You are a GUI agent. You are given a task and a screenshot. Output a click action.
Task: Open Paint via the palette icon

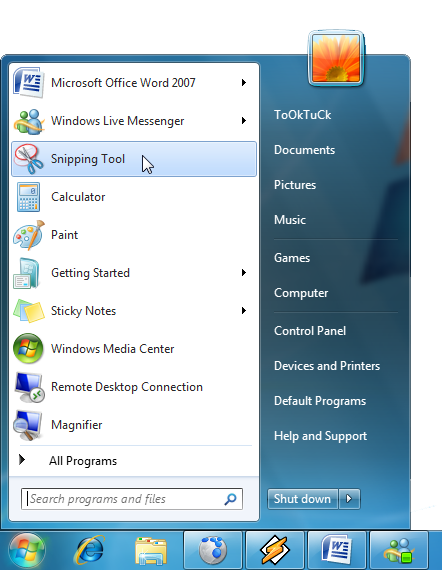[x=28, y=235]
